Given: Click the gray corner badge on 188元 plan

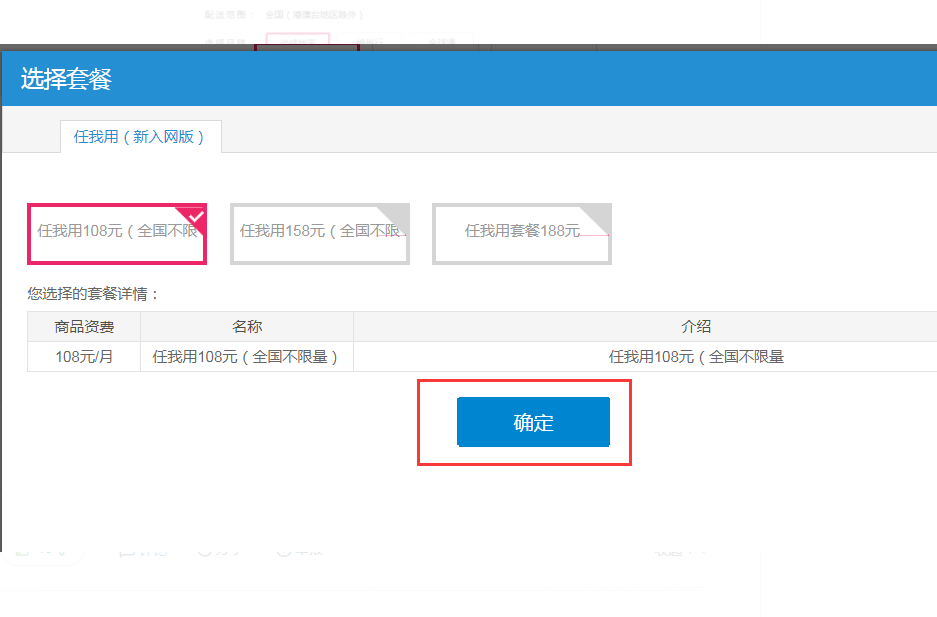Looking at the screenshot, I should (600, 215).
